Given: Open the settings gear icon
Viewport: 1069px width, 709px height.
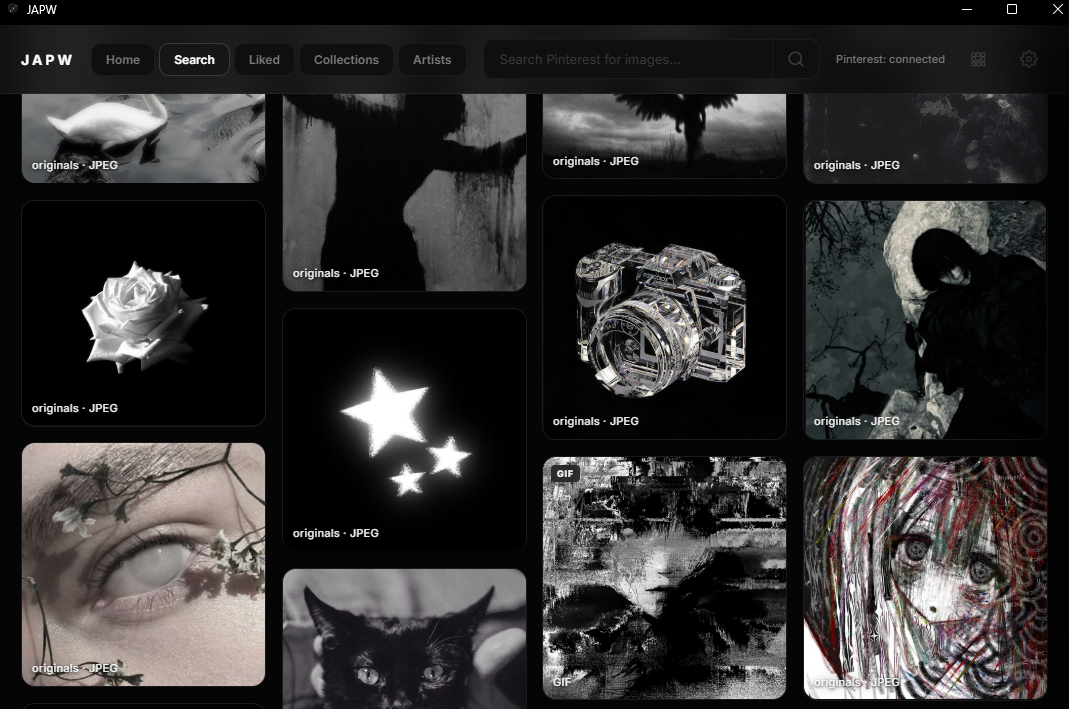Looking at the screenshot, I should pyautogui.click(x=1029, y=59).
